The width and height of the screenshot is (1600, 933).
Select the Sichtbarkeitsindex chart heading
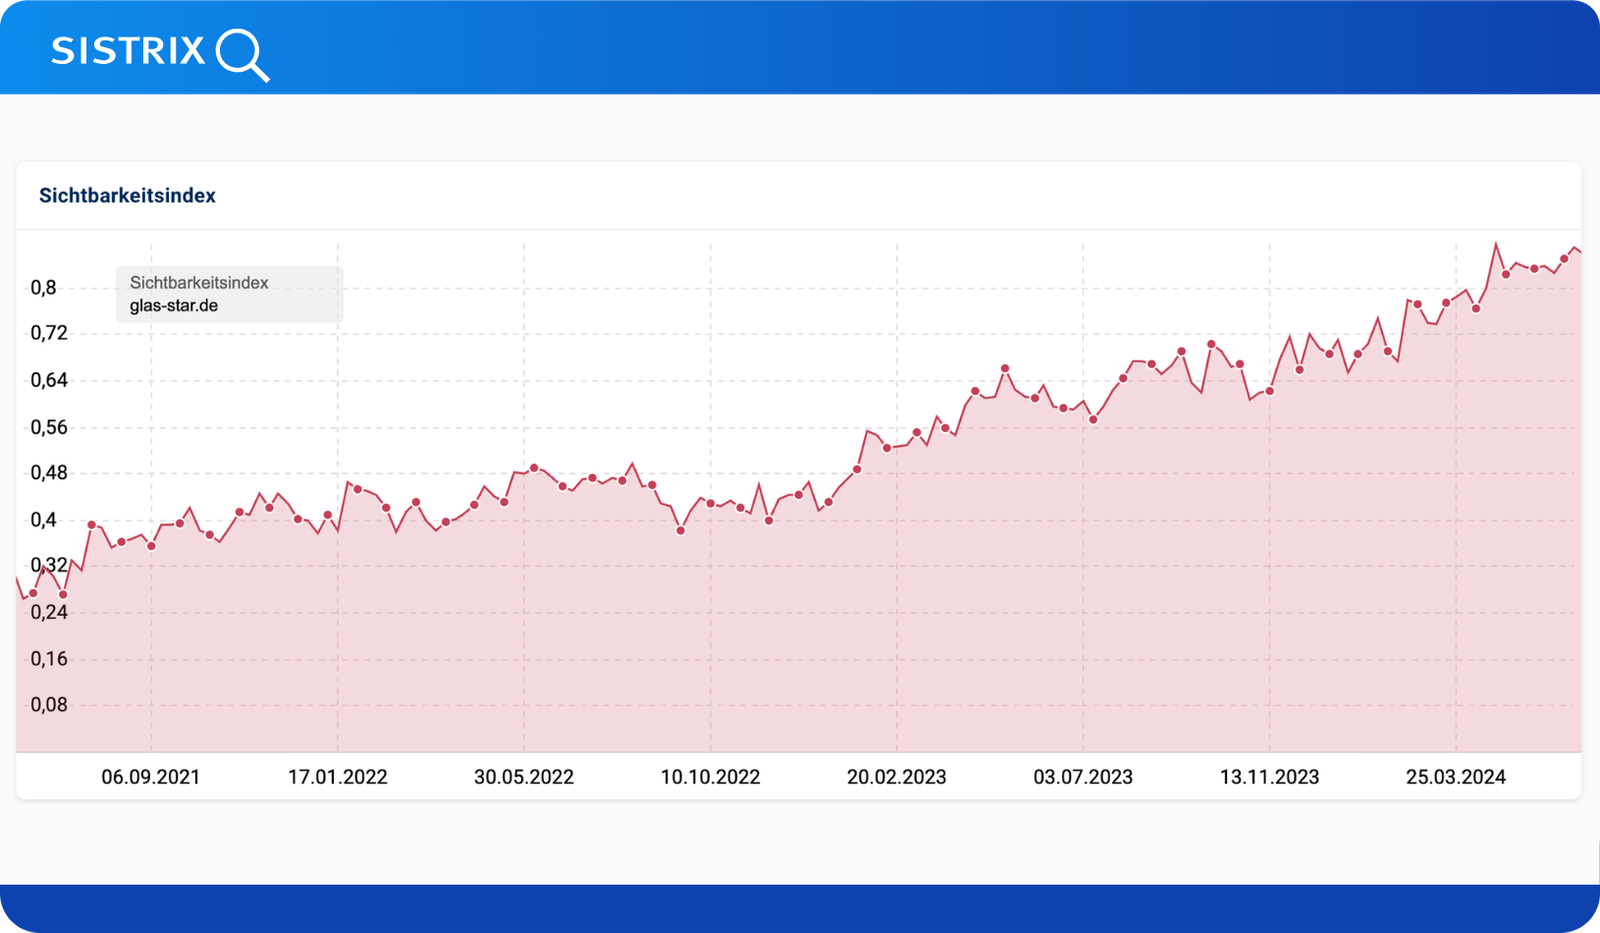[x=127, y=196]
